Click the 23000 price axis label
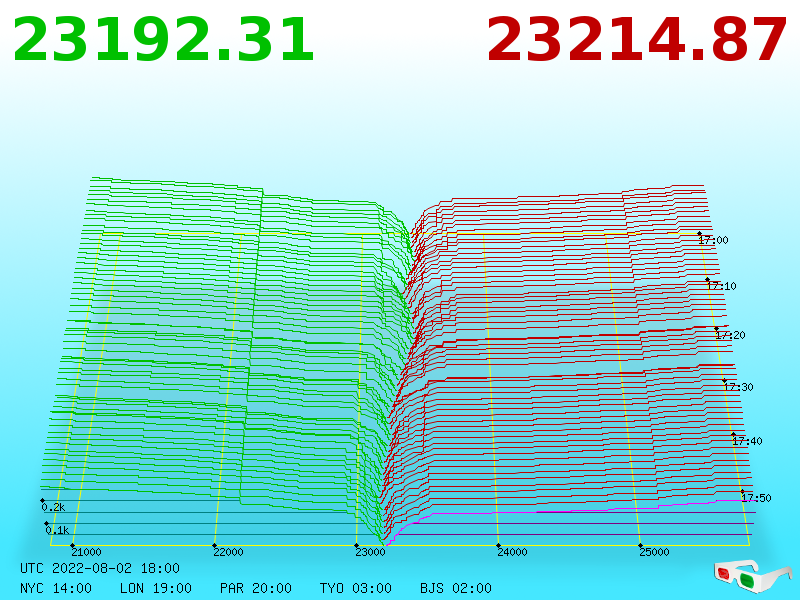Viewport: 800px width, 600px height. [370, 552]
